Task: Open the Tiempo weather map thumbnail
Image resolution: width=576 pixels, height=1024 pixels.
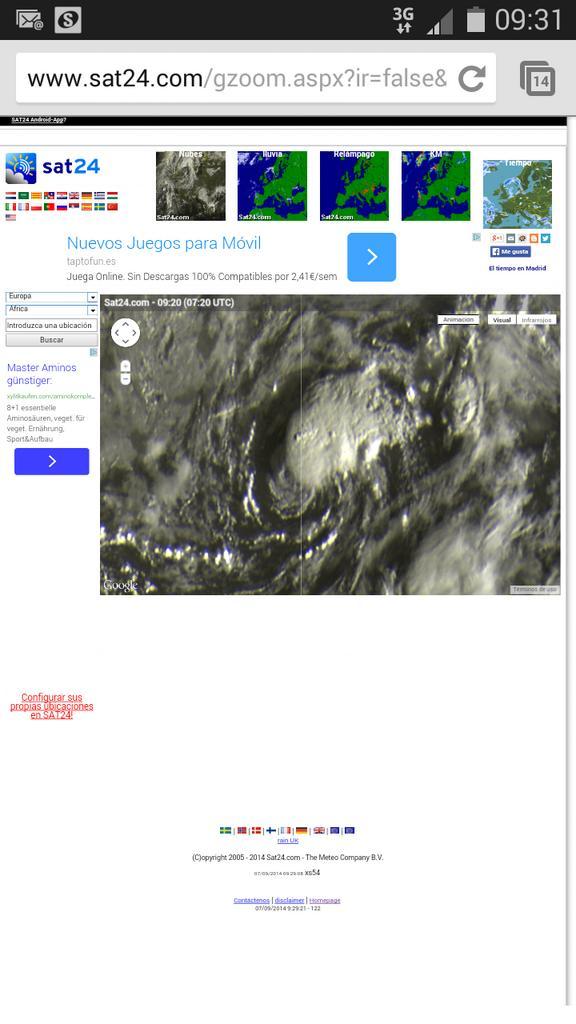Action: 517,195
